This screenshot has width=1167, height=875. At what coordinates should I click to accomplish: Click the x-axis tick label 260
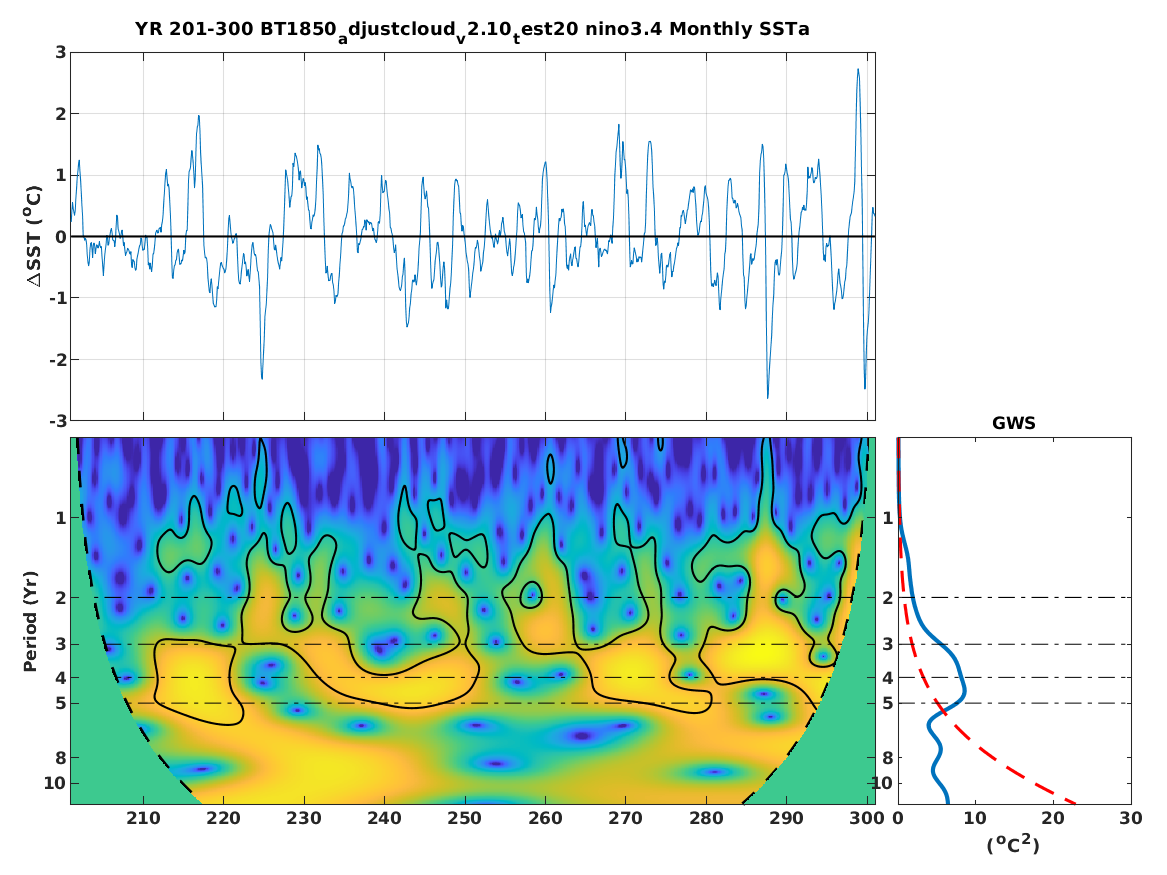click(545, 818)
